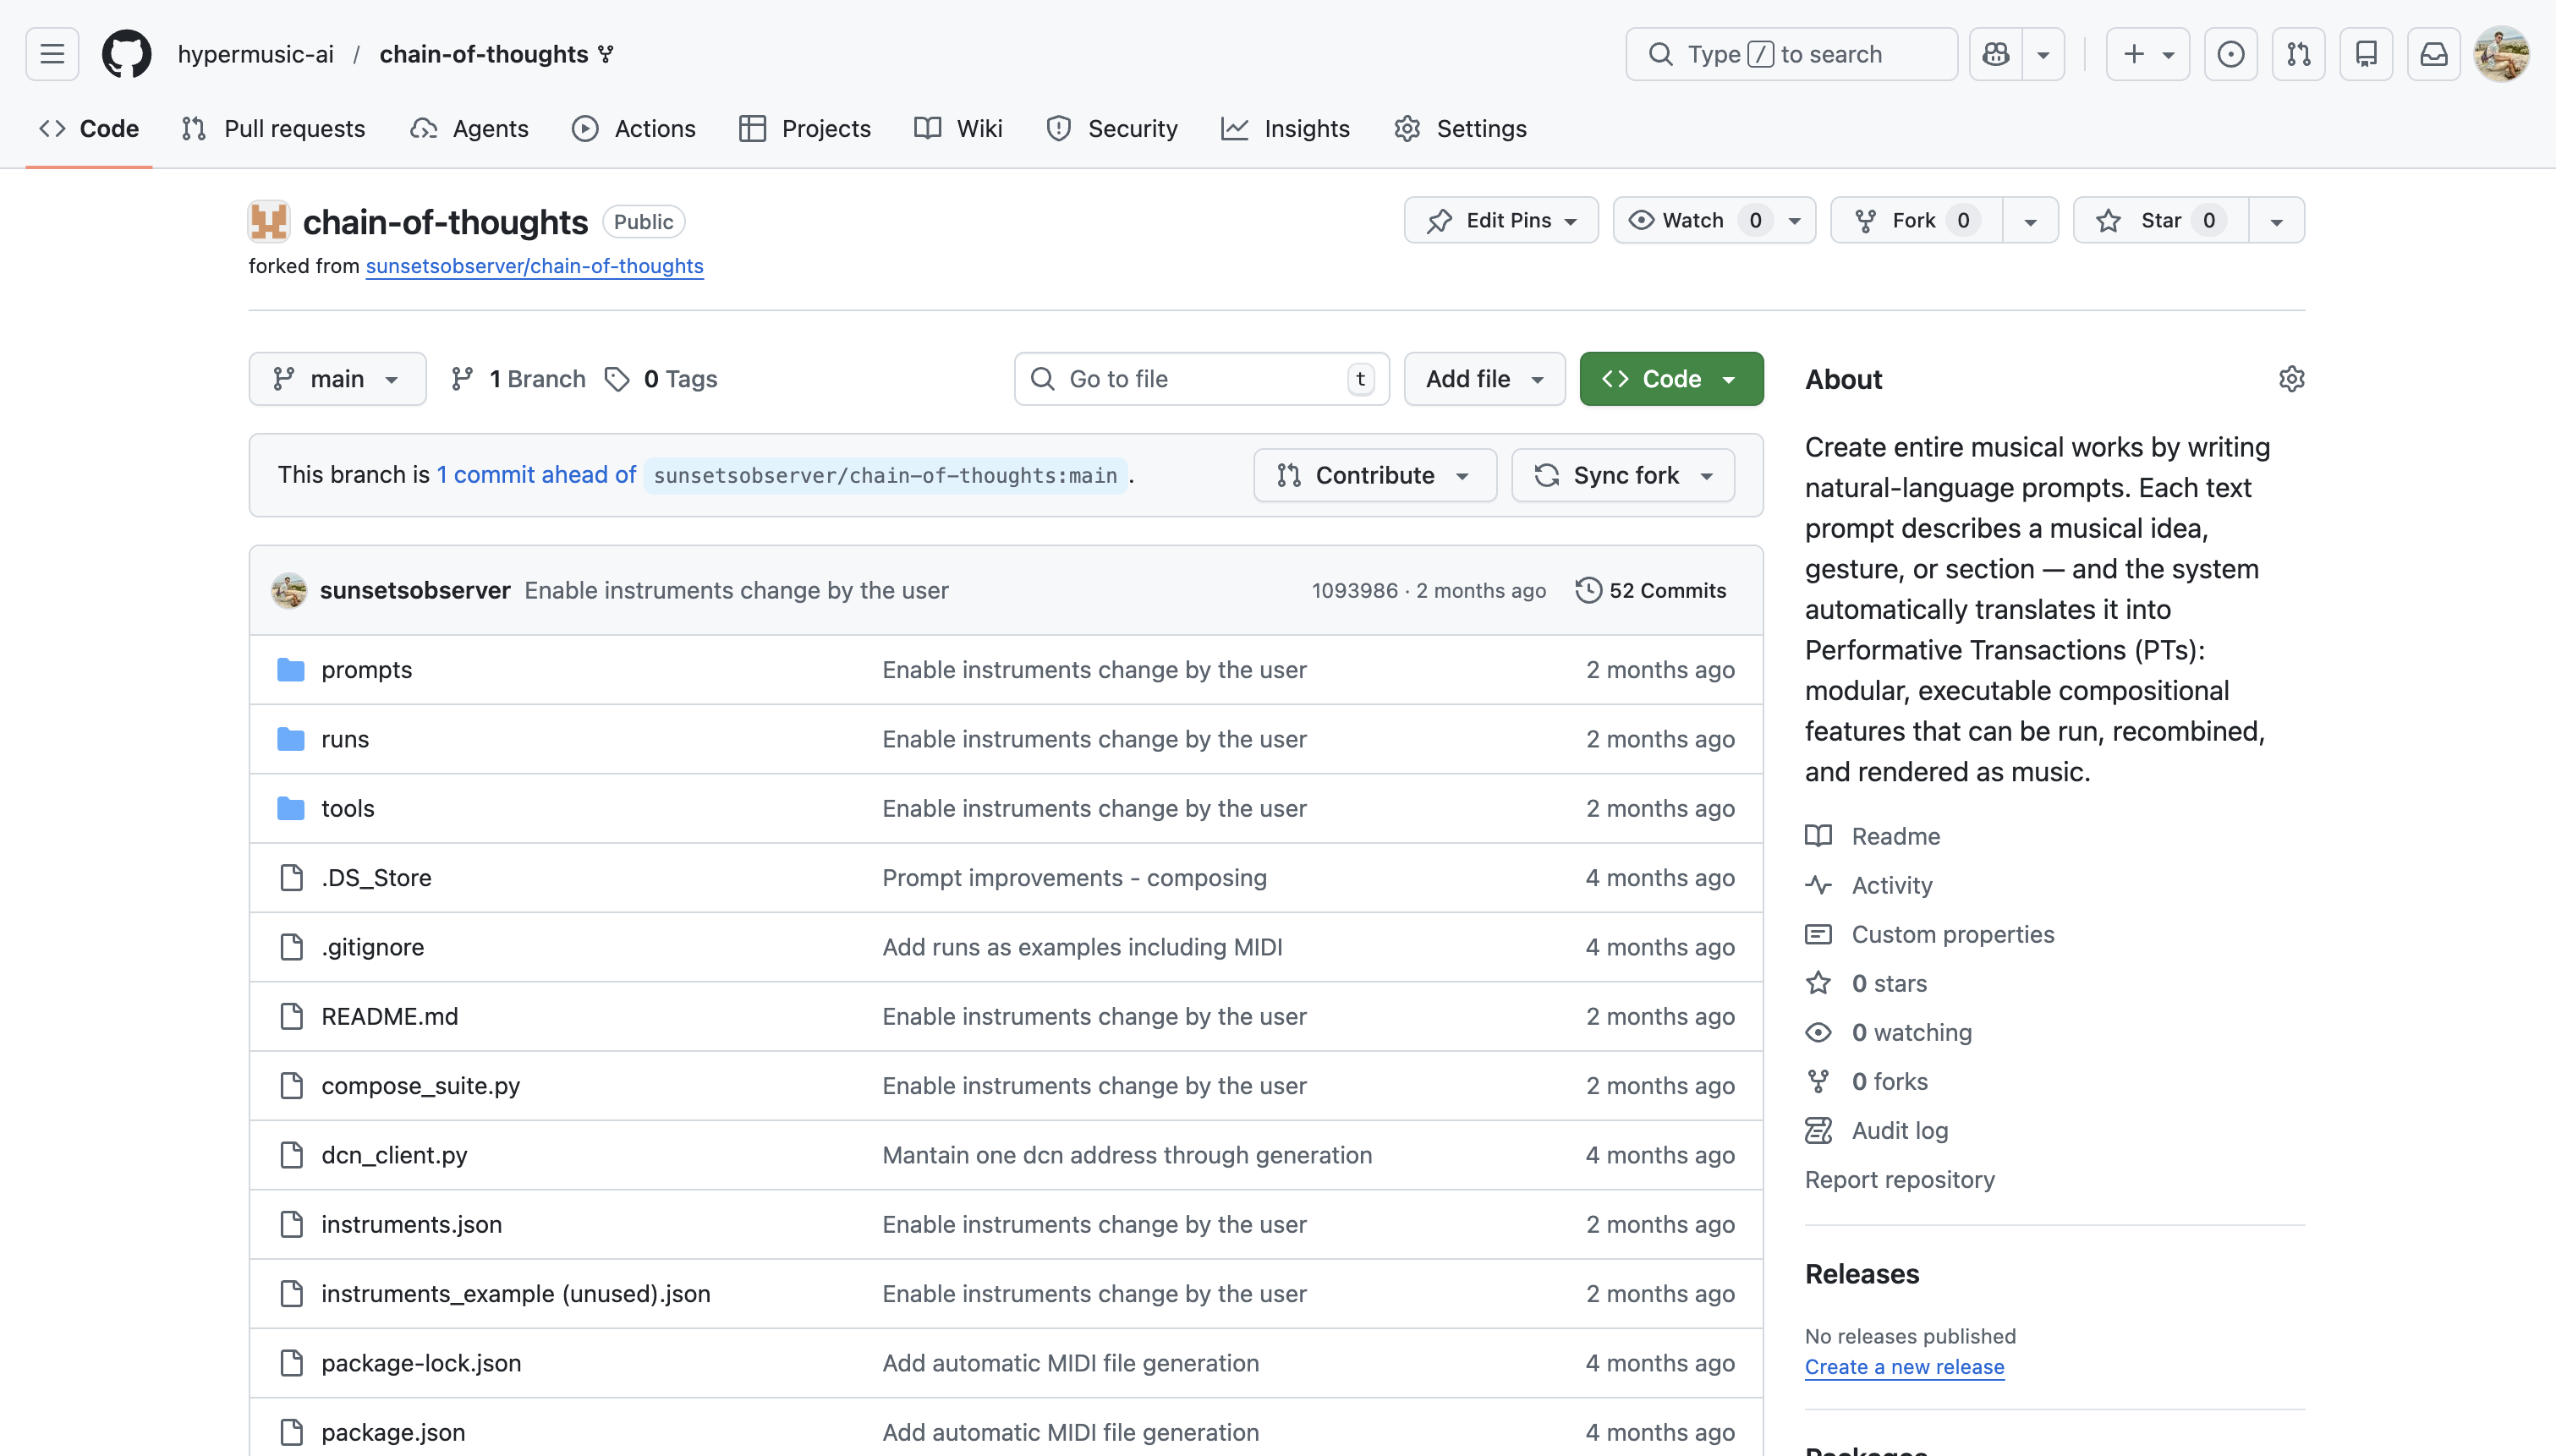Open the Issues icon in the header

(x=2230, y=54)
